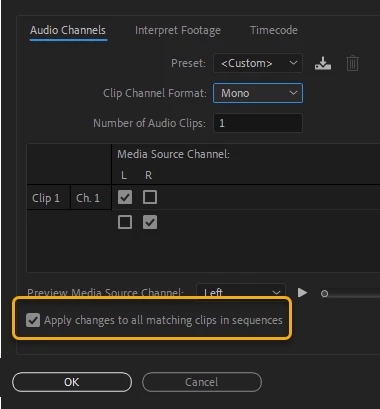This screenshot has width=380, height=409.
Task: Play the preview media source channel
Action: tap(302, 293)
